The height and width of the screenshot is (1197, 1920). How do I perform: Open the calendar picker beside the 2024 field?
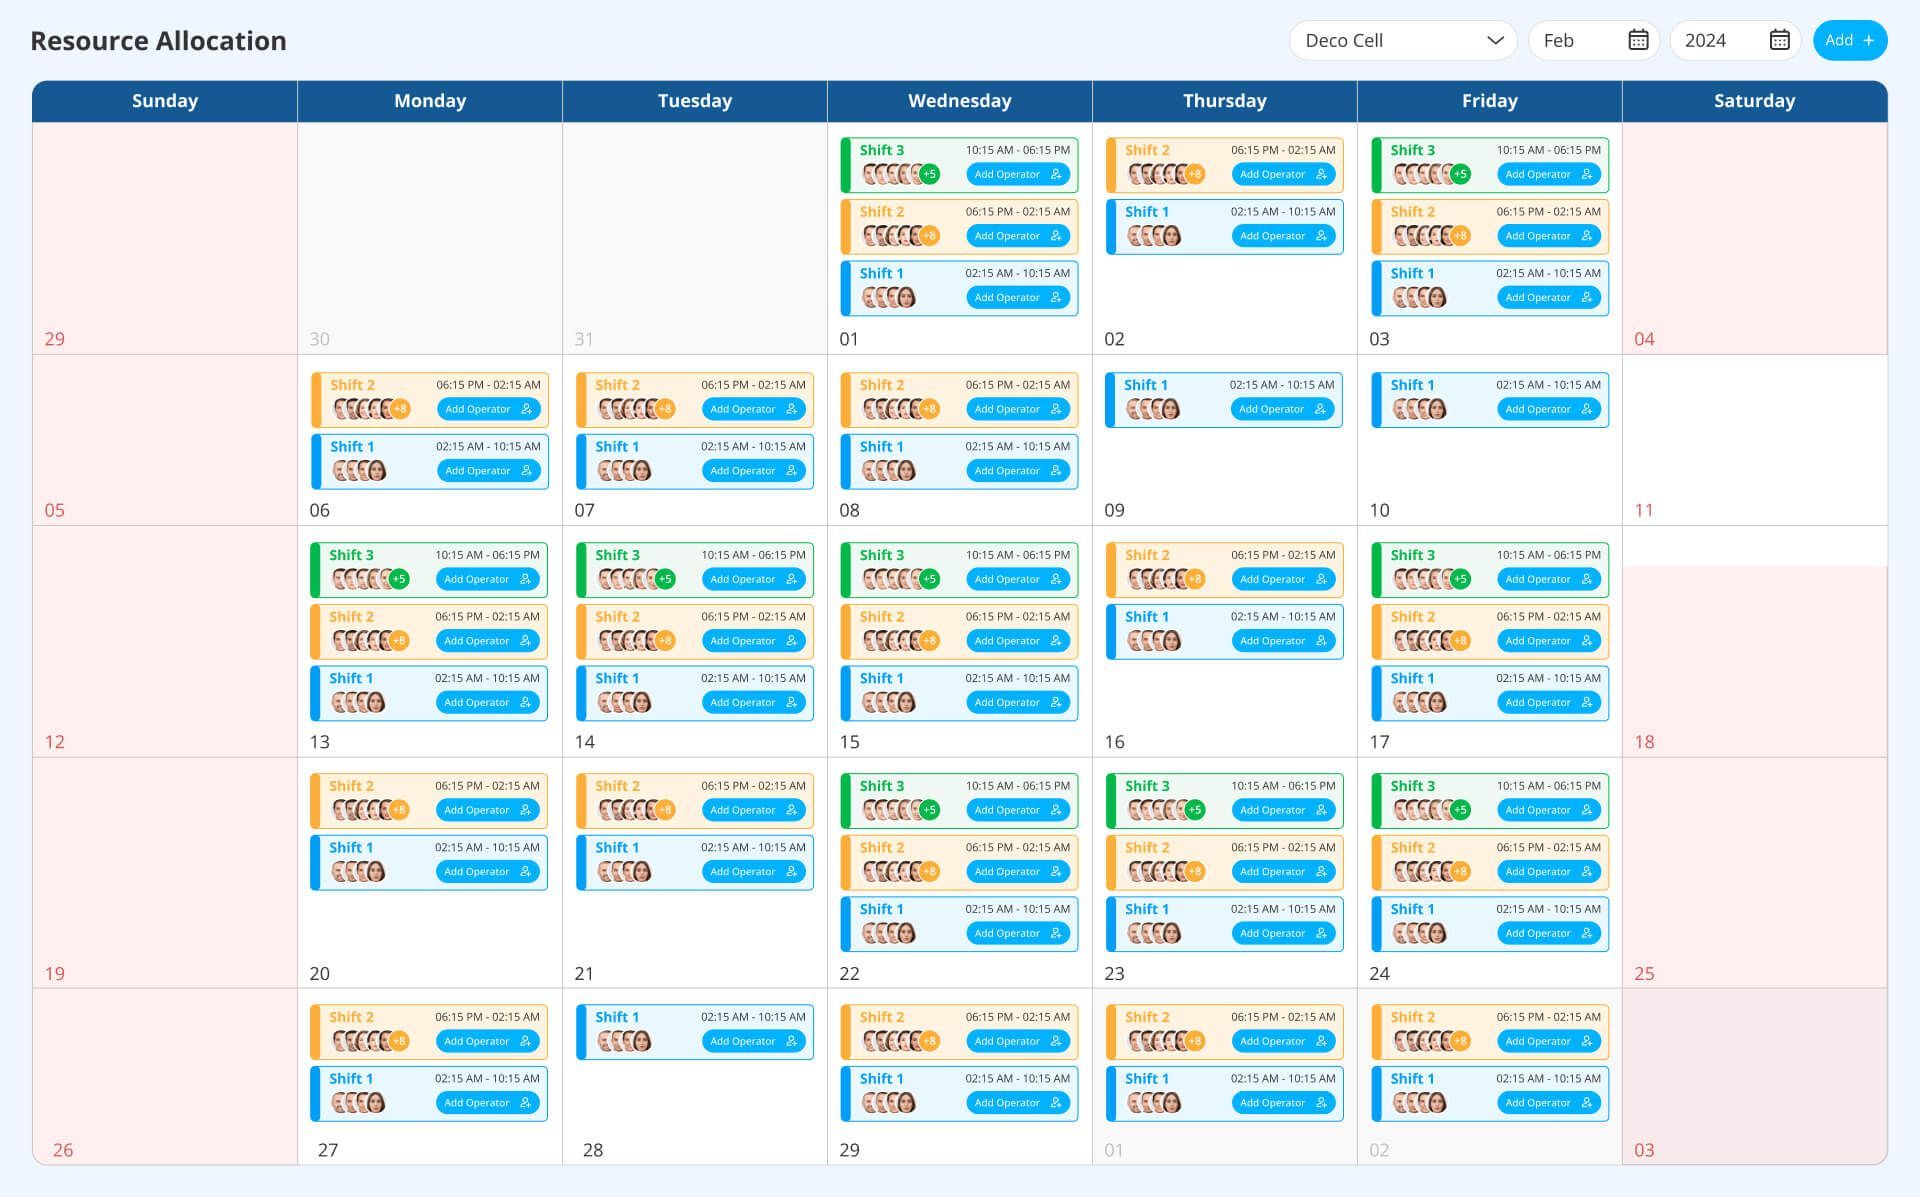tap(1779, 40)
